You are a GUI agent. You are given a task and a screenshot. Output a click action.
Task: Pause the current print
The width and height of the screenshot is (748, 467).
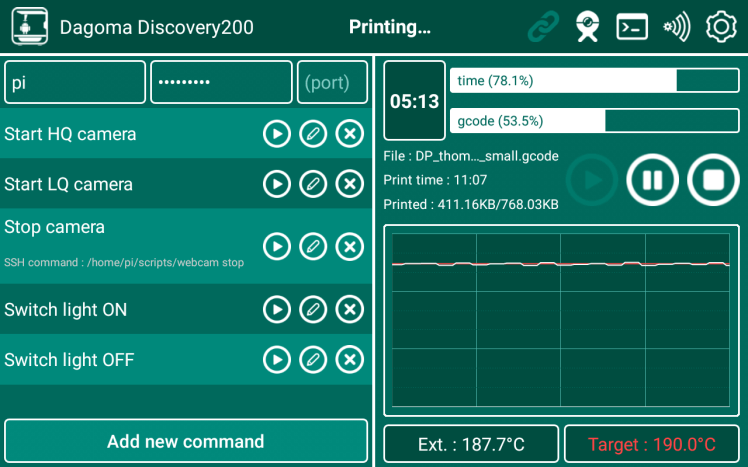coord(652,180)
